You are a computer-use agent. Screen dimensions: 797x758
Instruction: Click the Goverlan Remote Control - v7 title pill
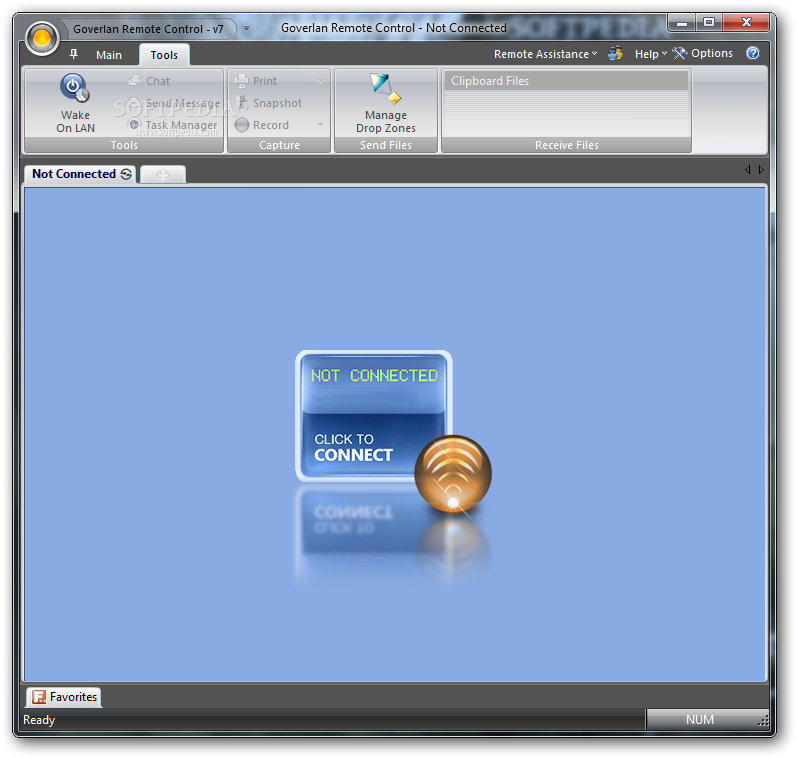[148, 29]
